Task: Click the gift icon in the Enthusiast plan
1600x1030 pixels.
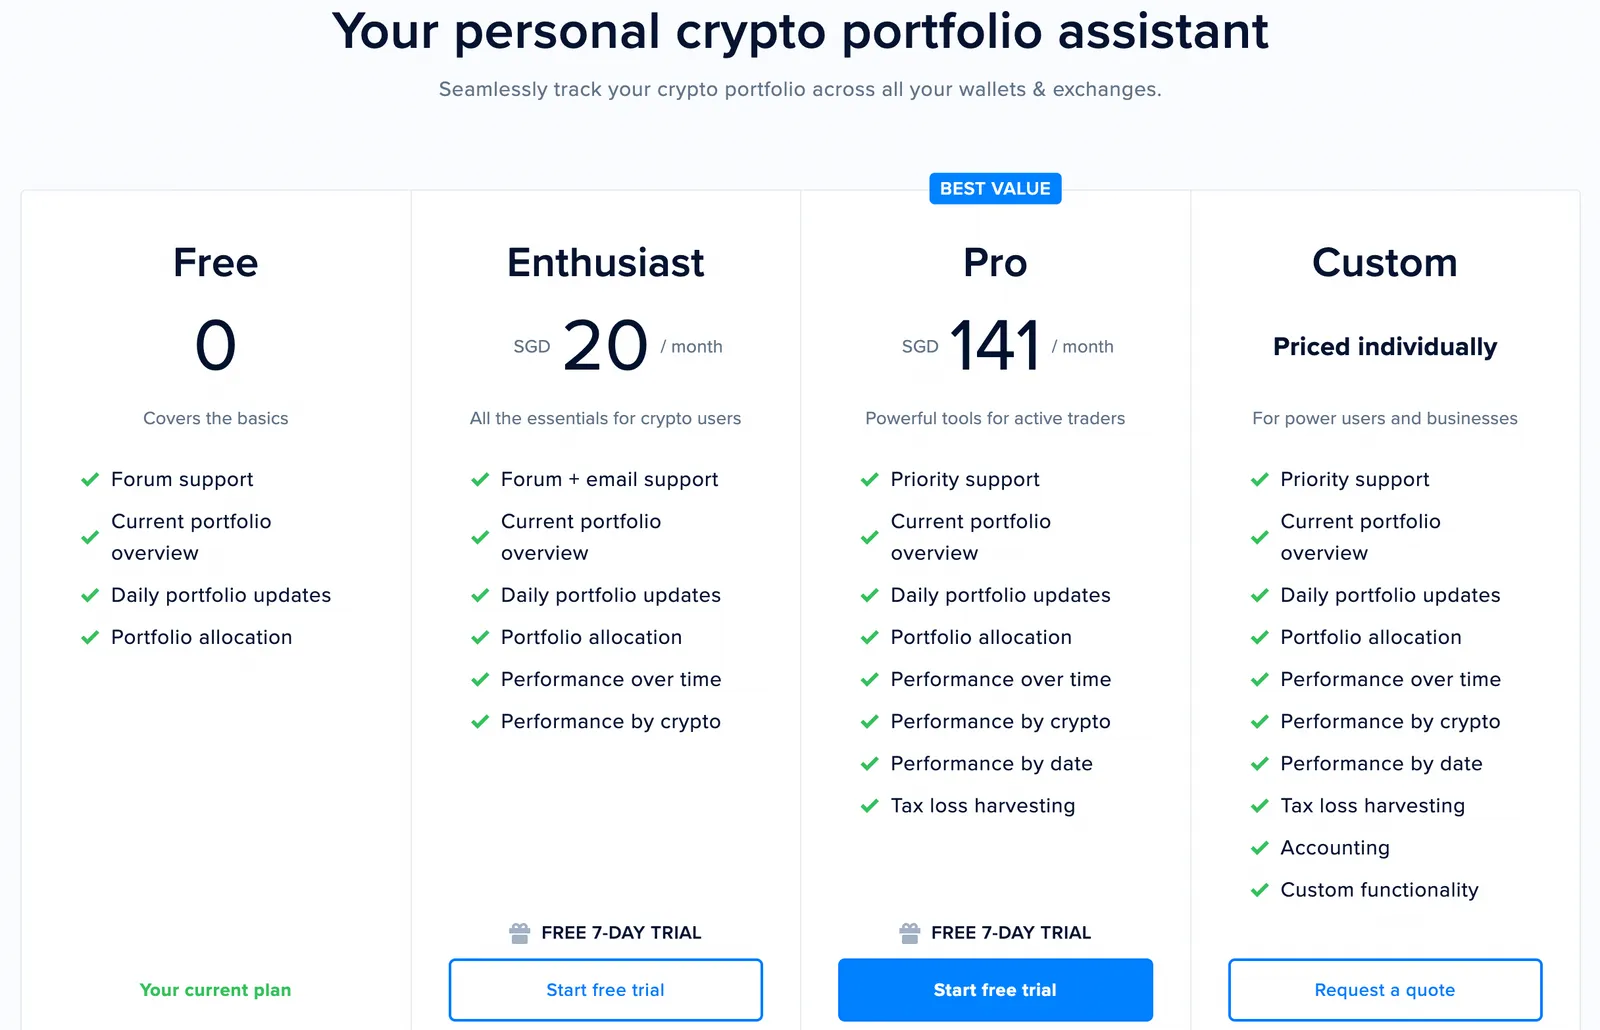Action: (519, 933)
